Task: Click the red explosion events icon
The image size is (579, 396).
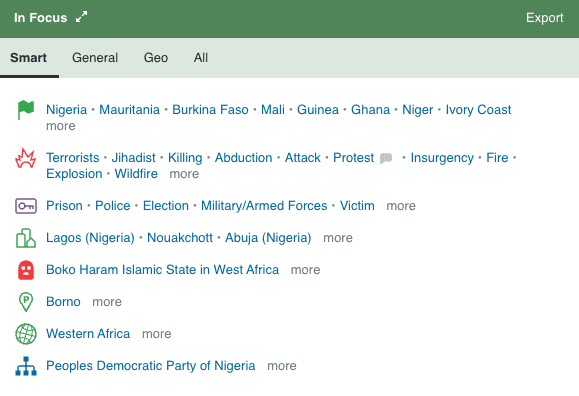Action: (x=25, y=158)
